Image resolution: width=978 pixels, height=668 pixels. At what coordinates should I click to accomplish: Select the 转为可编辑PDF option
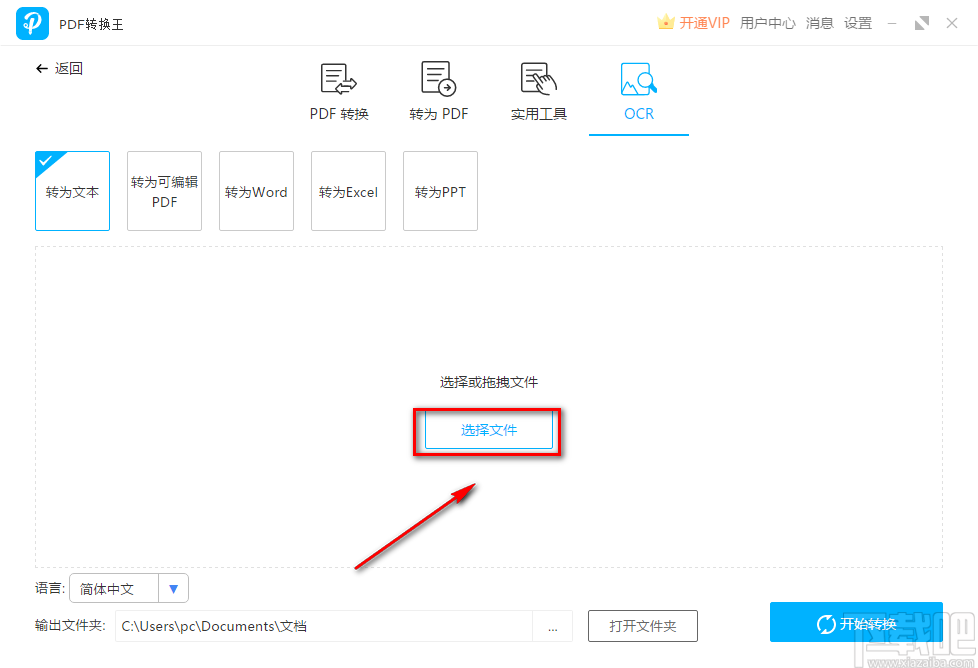click(x=164, y=191)
